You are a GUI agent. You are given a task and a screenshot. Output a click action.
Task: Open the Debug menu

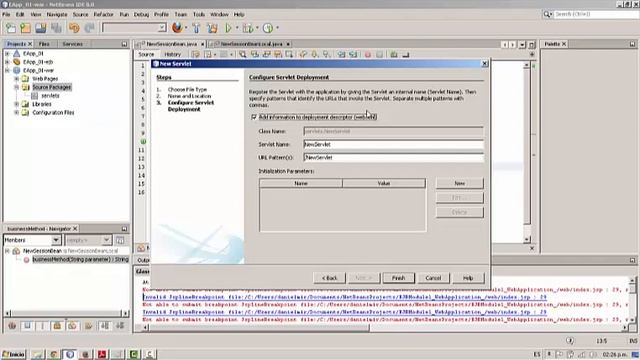tap(141, 14)
